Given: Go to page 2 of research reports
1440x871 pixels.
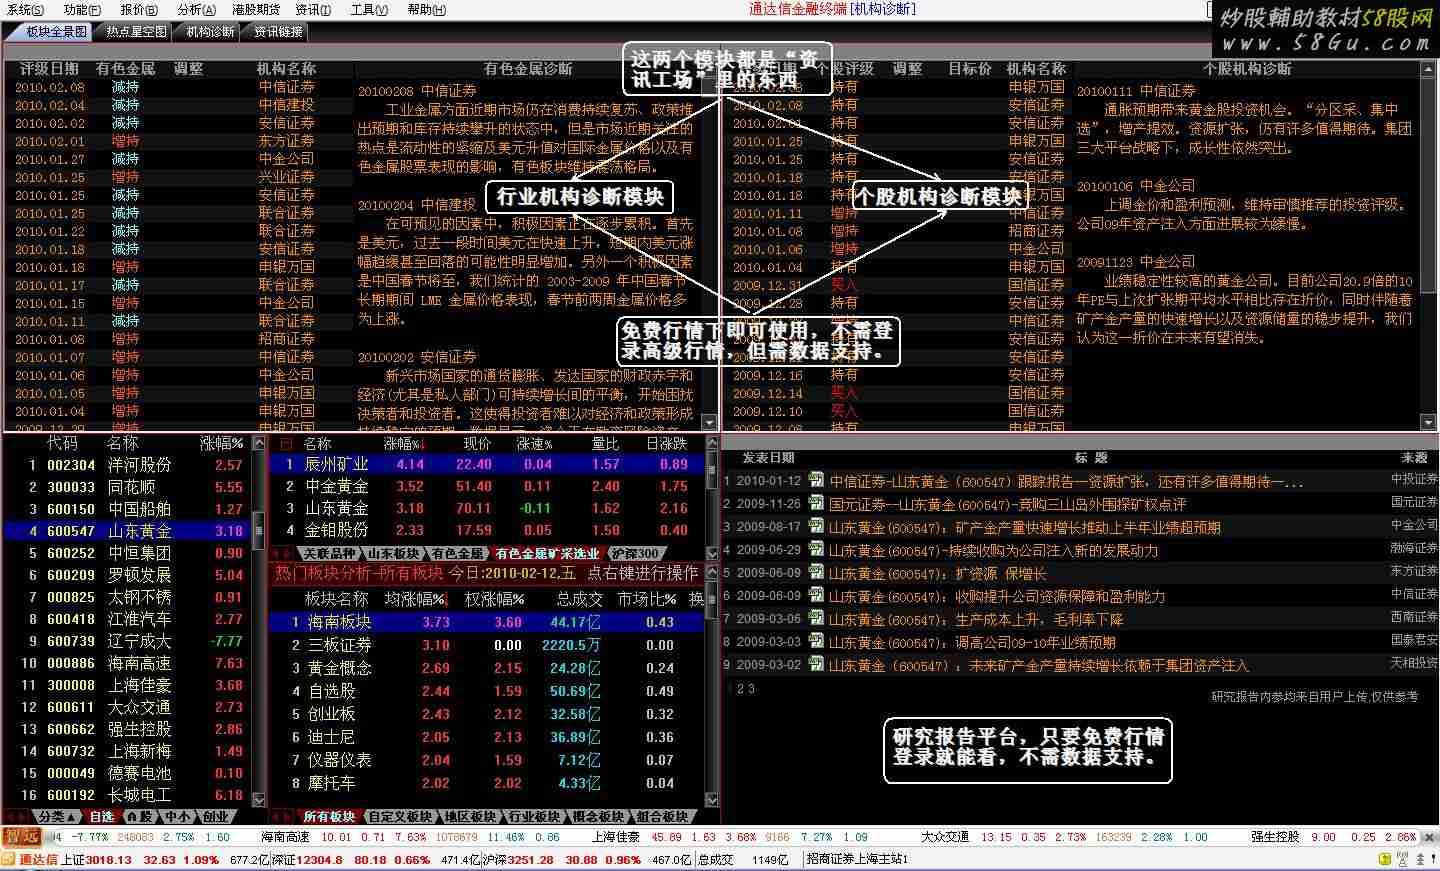Looking at the screenshot, I should (x=740, y=689).
